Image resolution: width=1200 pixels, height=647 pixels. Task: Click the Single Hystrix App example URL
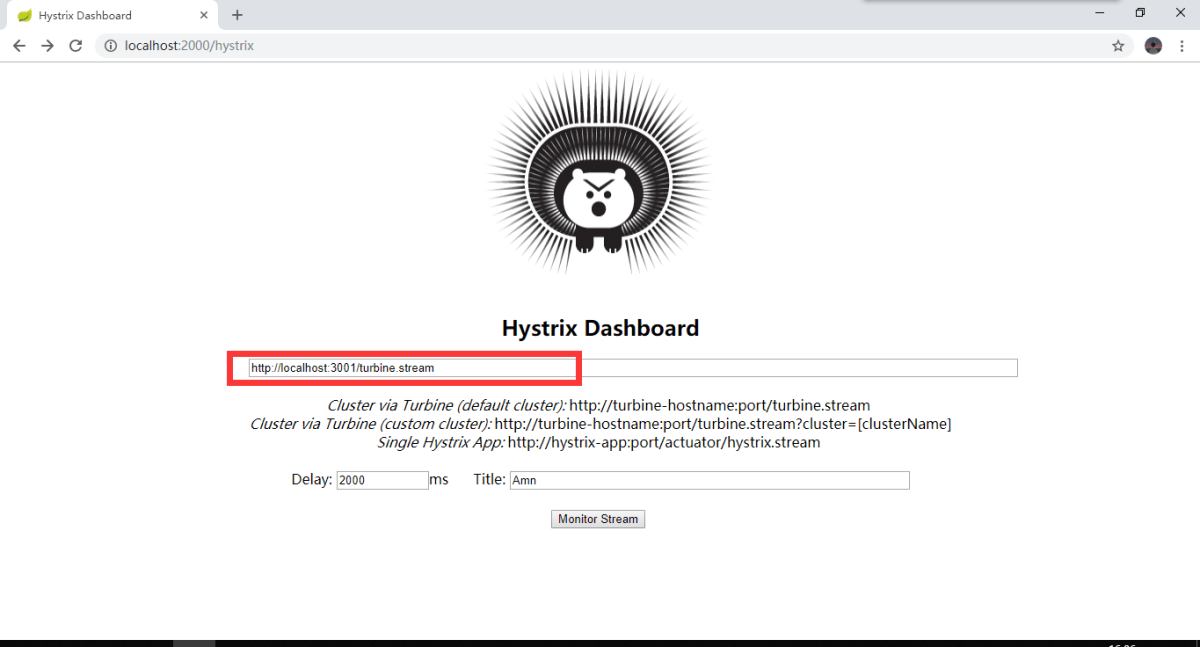click(x=664, y=442)
